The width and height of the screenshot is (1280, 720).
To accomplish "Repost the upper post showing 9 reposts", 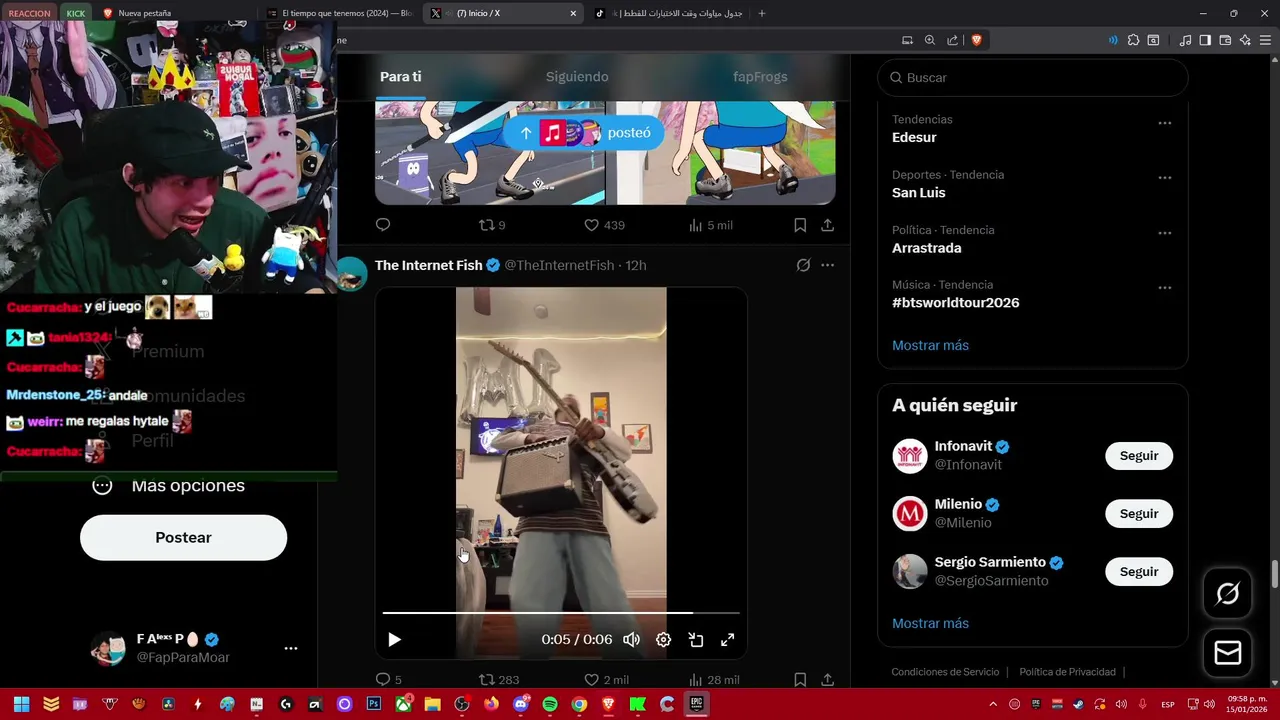I will [x=492, y=225].
